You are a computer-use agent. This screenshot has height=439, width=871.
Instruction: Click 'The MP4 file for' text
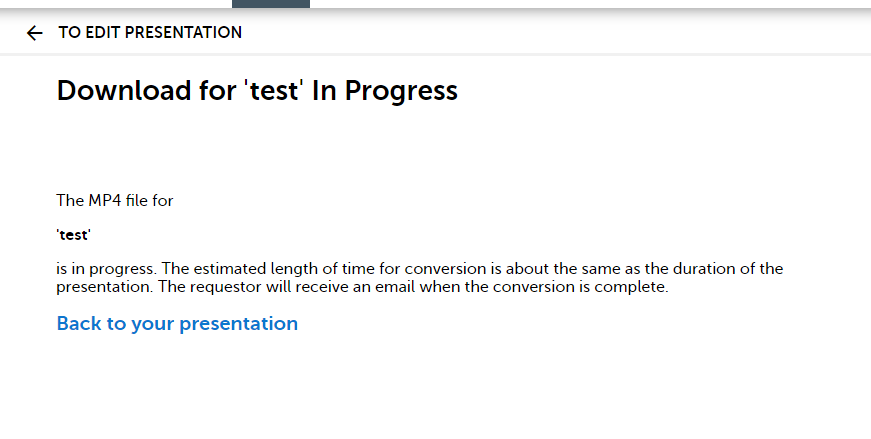[x=115, y=201]
